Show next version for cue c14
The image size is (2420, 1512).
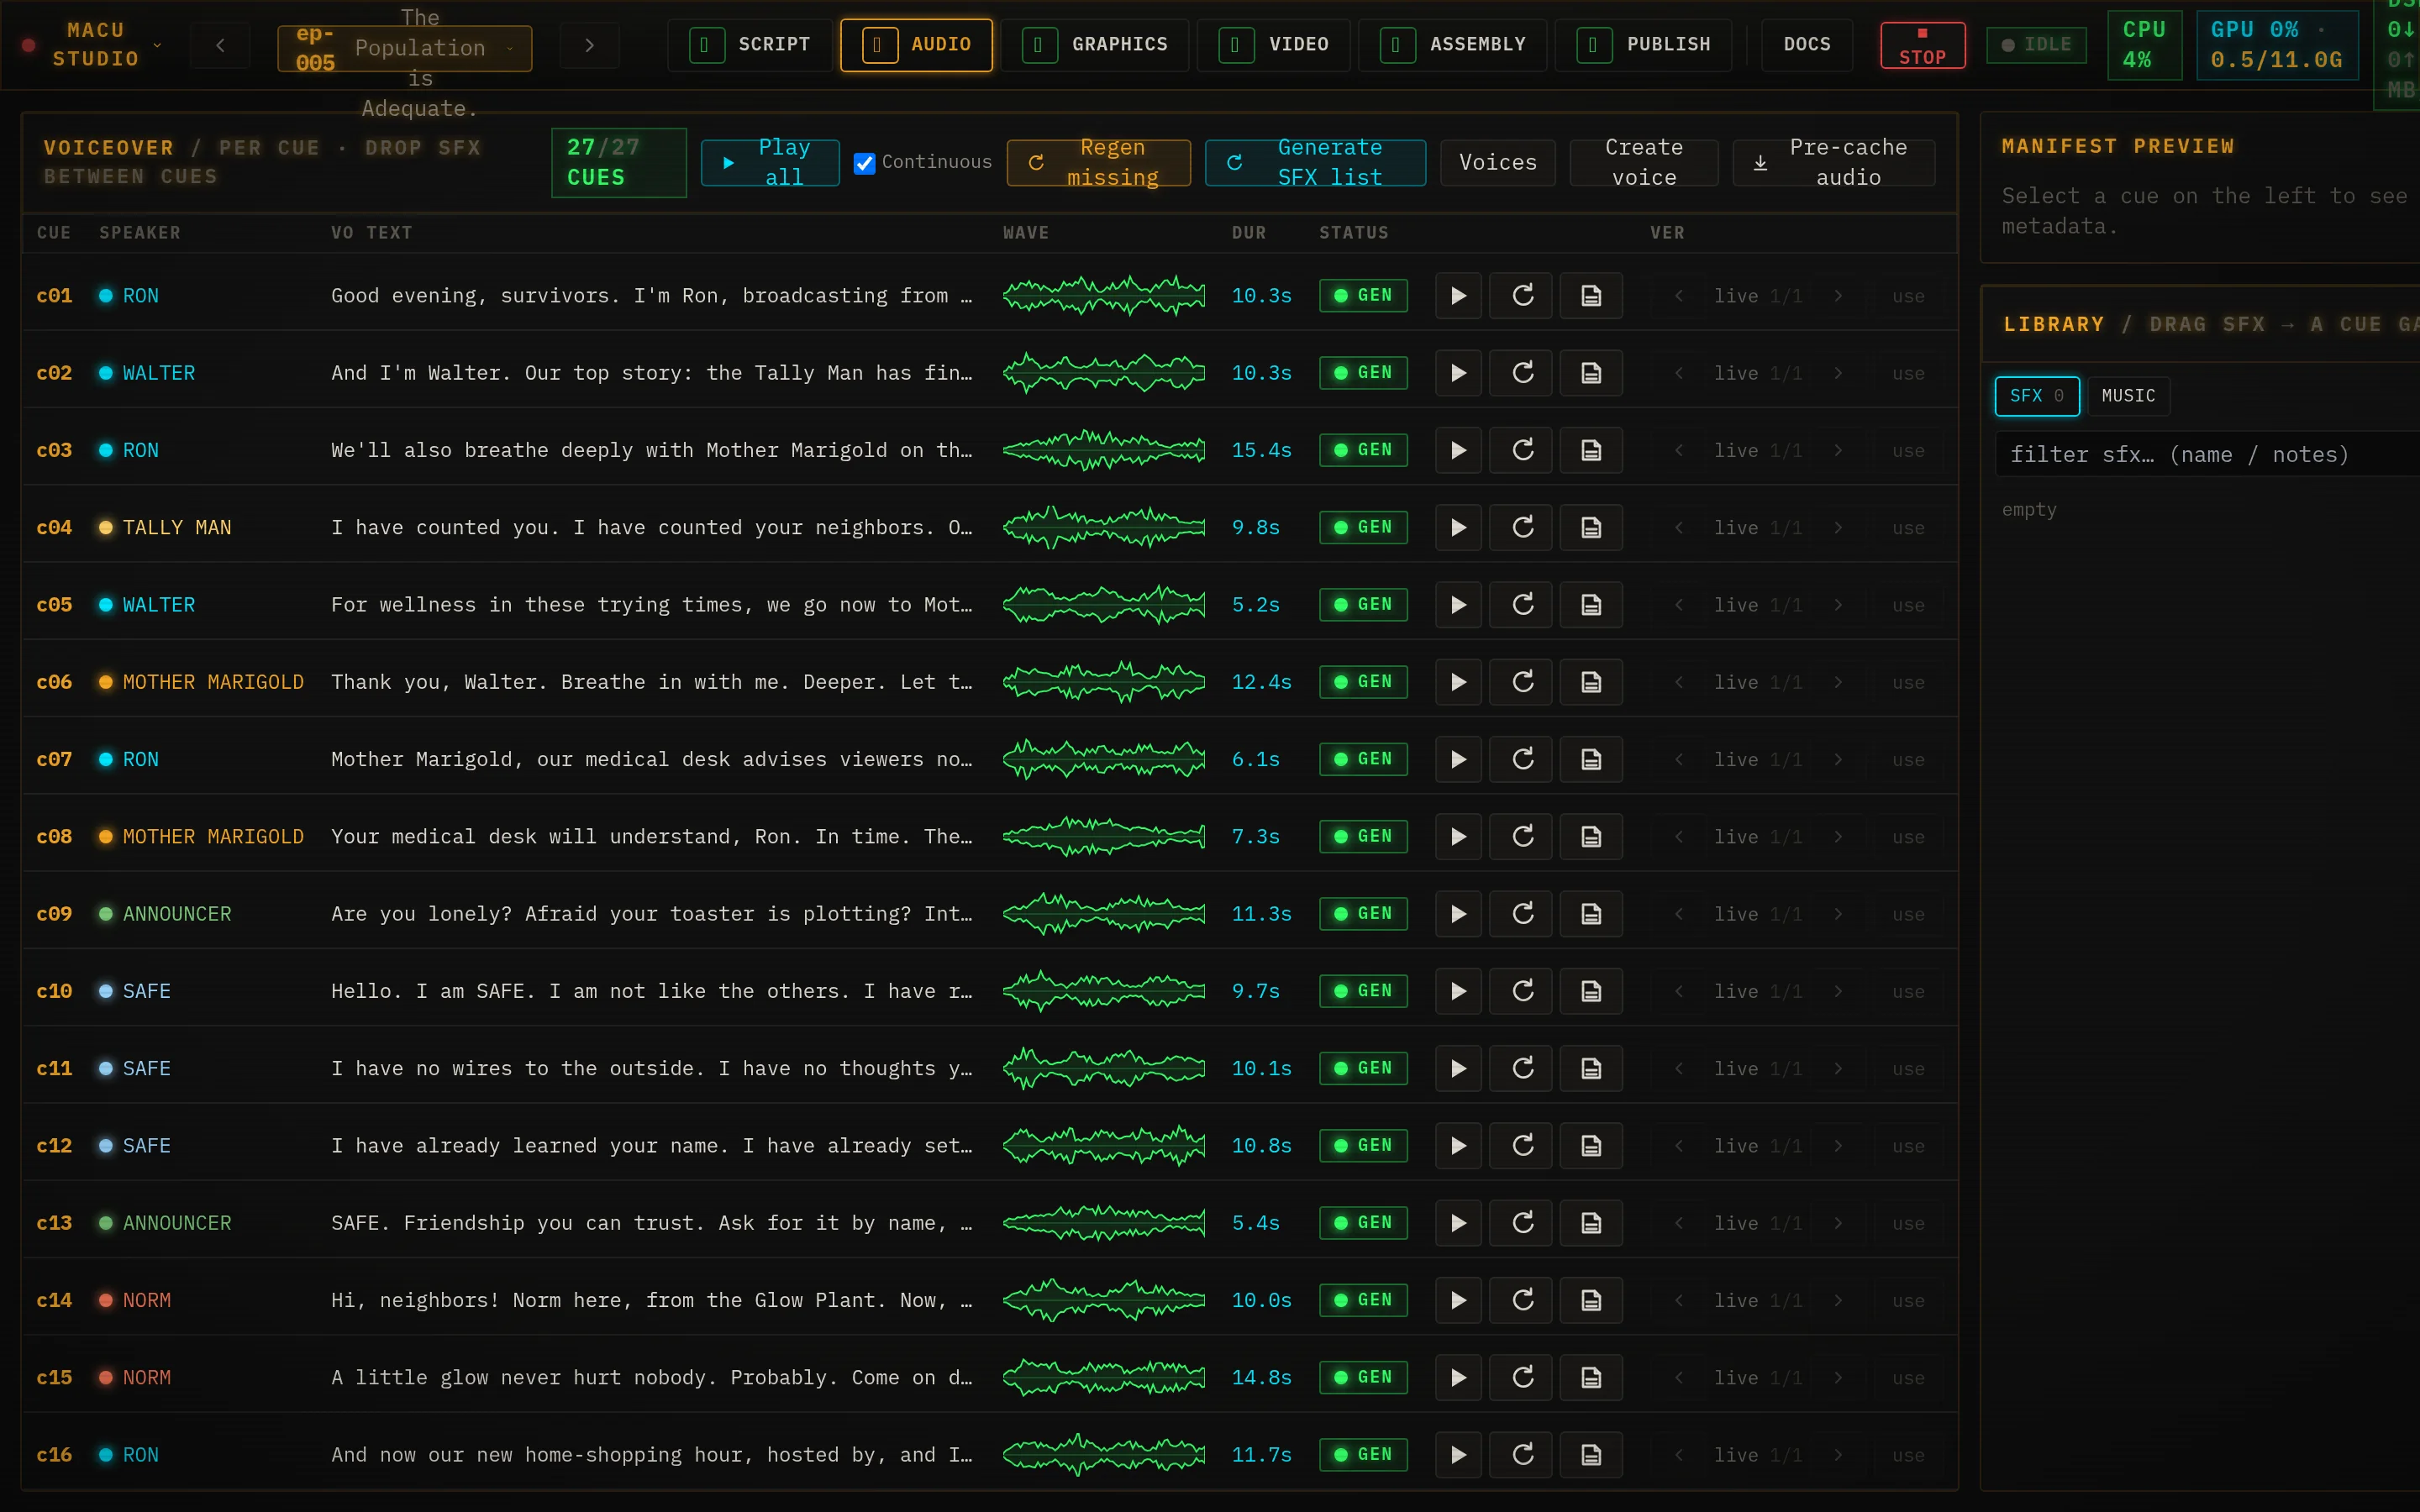pyautogui.click(x=1837, y=1300)
